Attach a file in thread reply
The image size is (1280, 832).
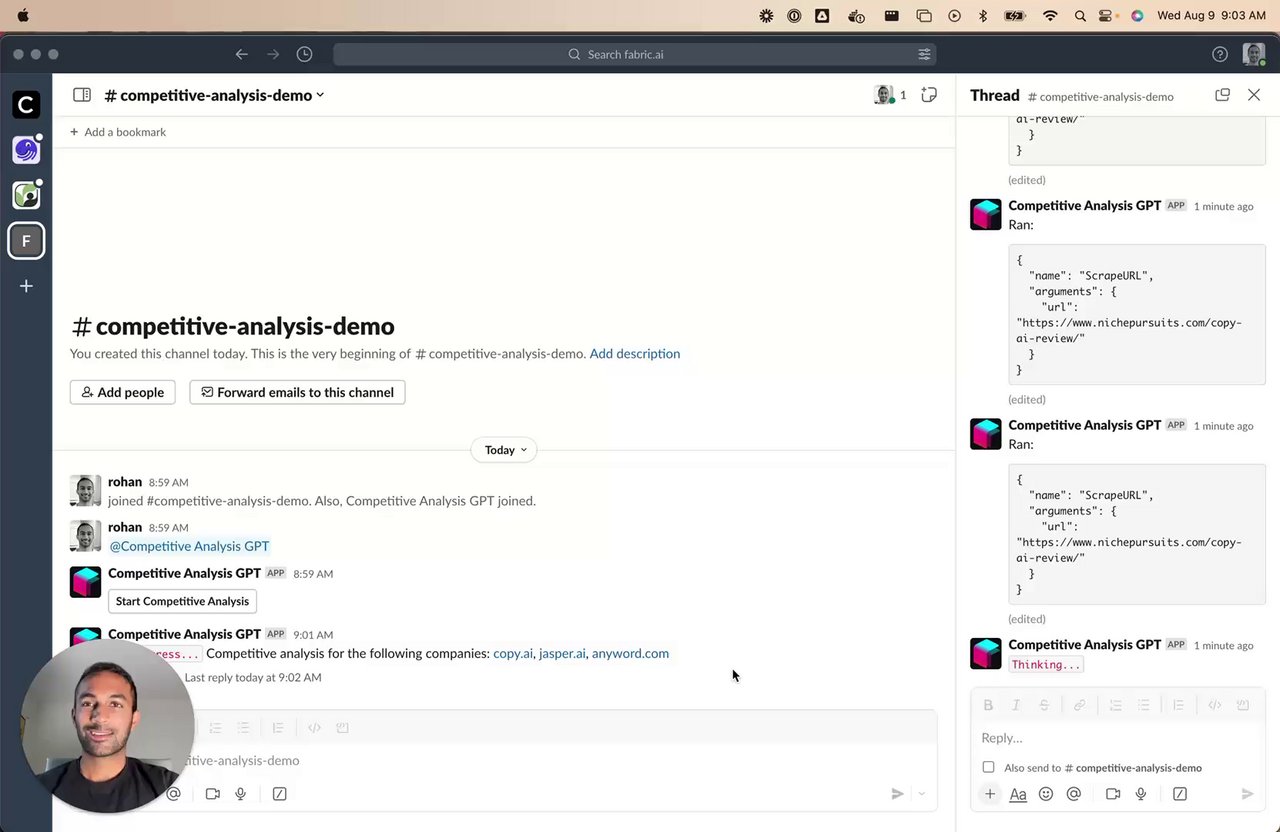coord(989,794)
